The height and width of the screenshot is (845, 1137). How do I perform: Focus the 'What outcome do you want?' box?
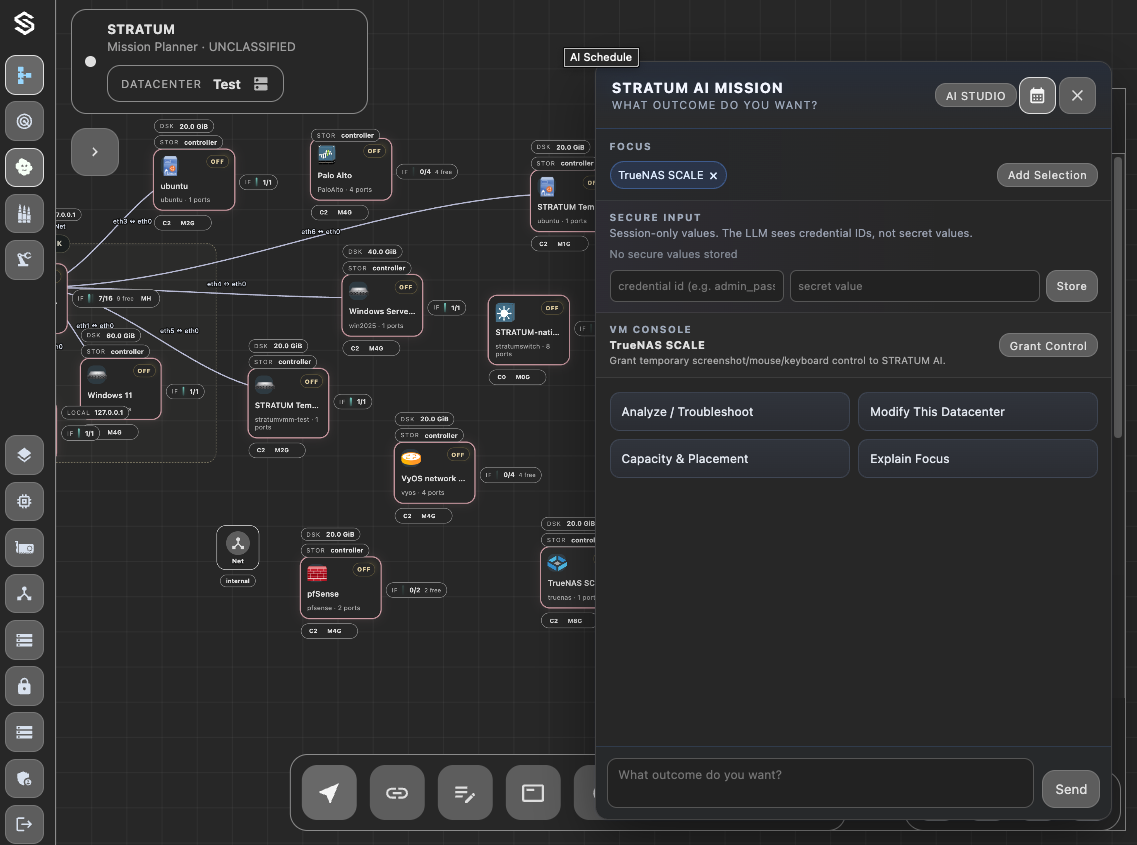[x=820, y=783]
